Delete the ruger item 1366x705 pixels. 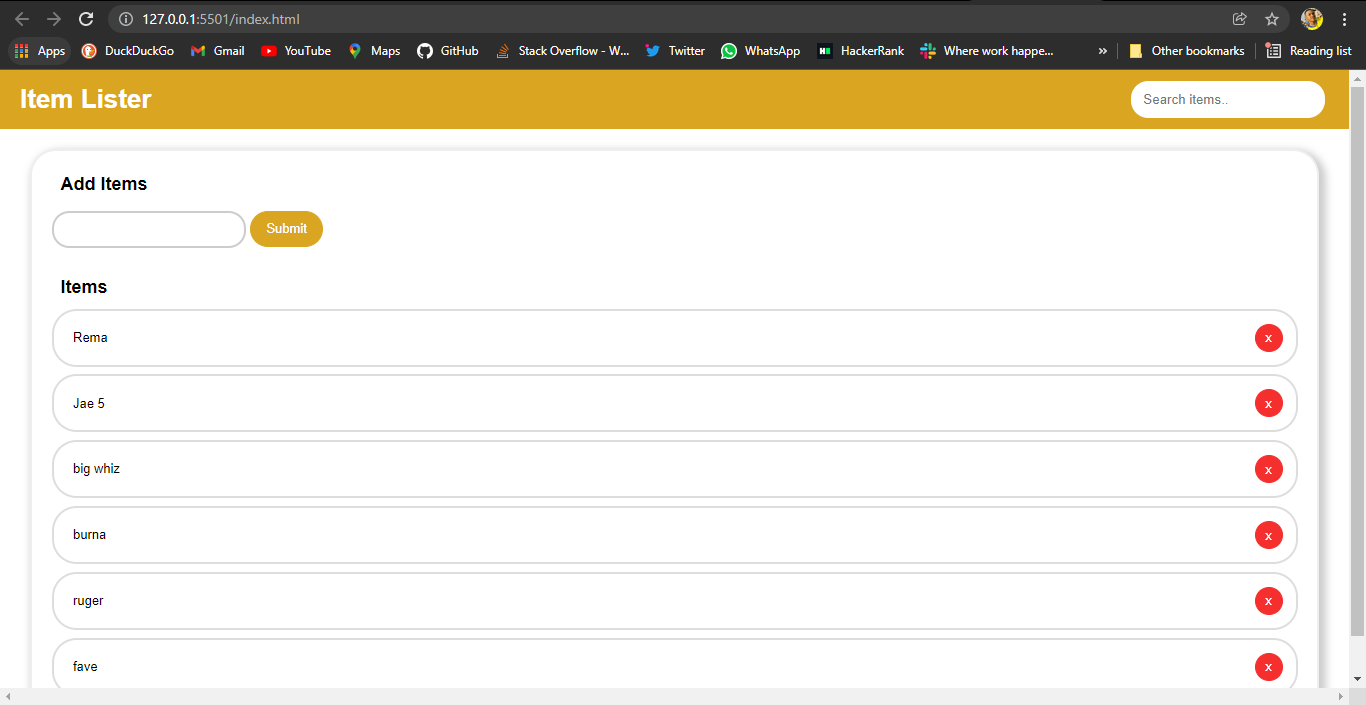tap(1269, 601)
